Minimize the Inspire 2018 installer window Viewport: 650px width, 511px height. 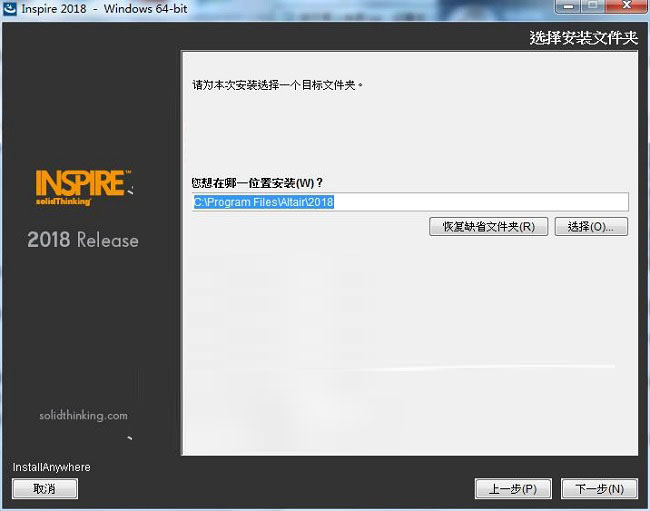pos(568,6)
